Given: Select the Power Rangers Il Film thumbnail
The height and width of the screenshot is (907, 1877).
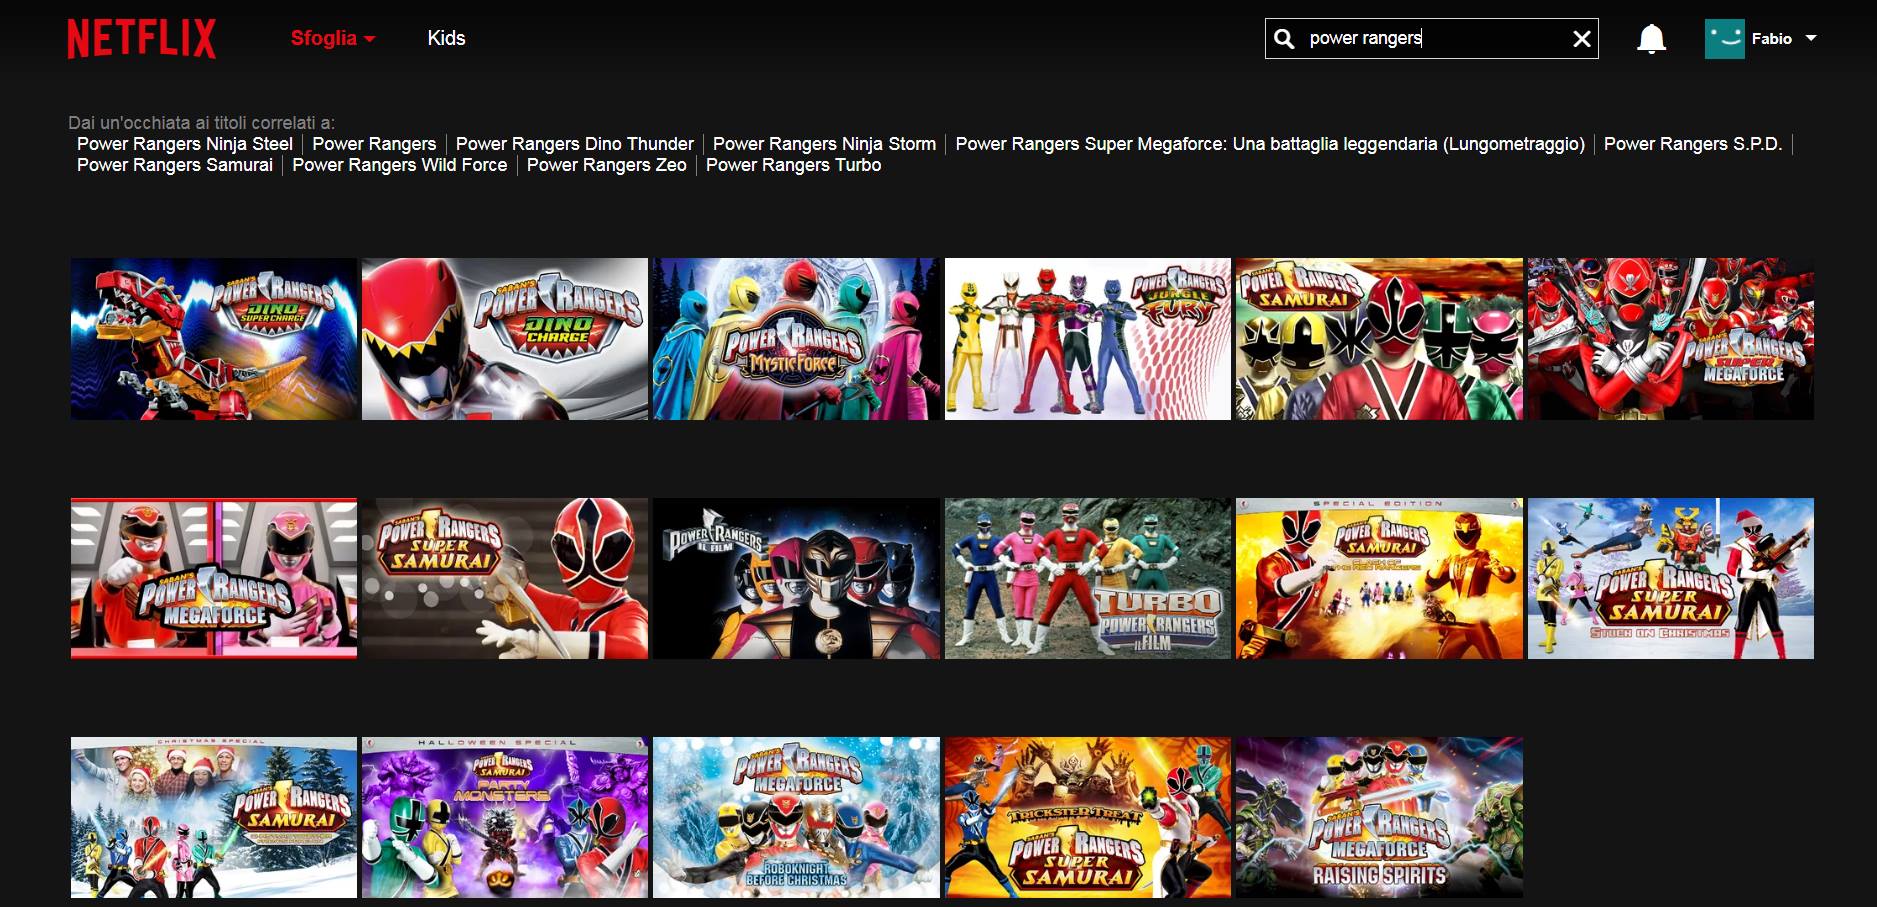Looking at the screenshot, I should coord(796,578).
